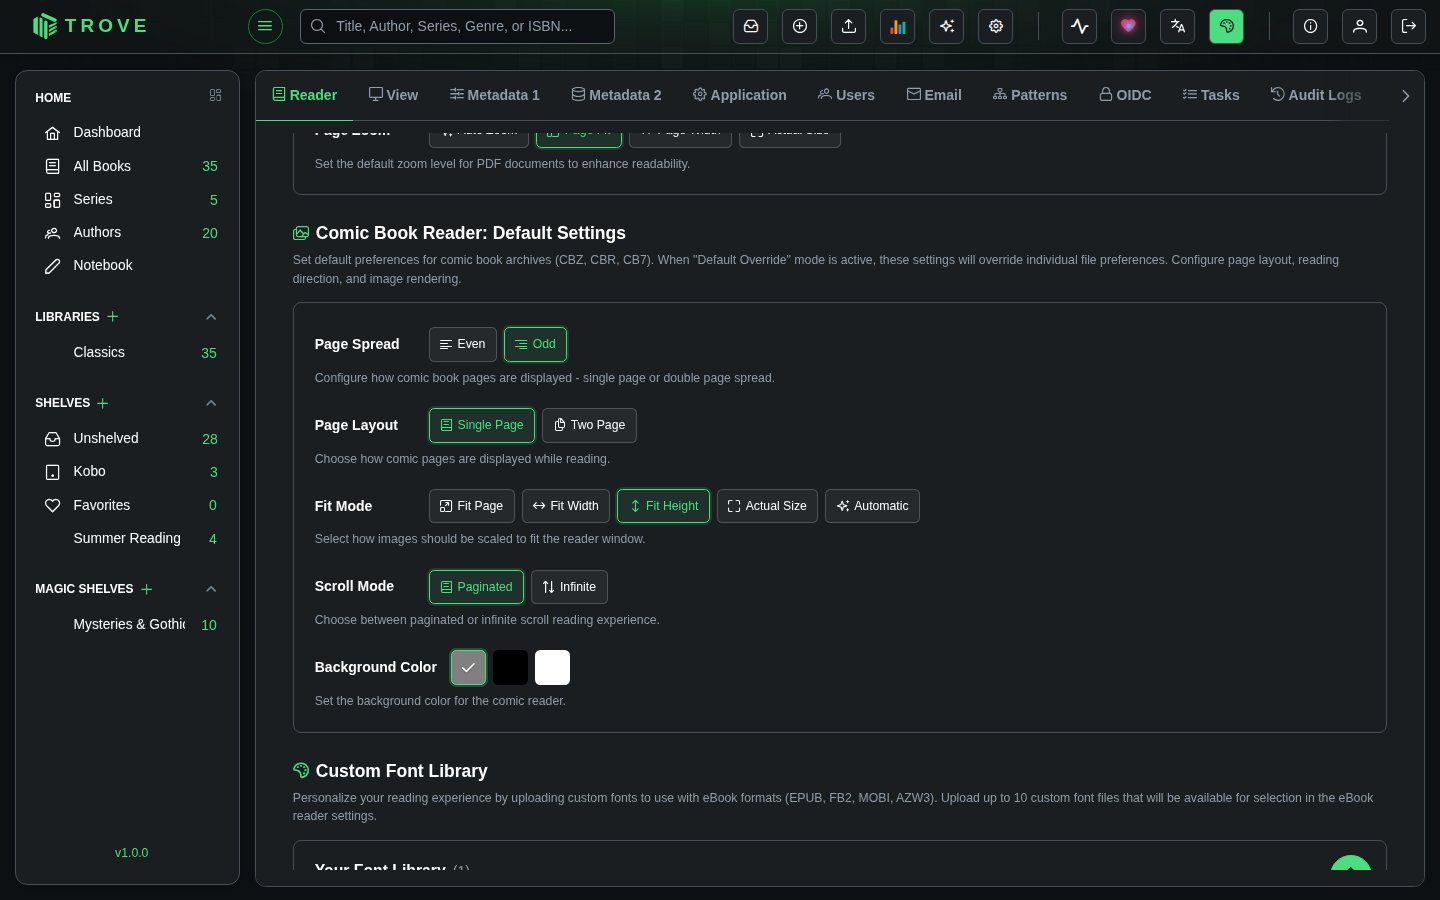Click the TROVE logo
This screenshot has width=1440, height=900.
coord(90,26)
